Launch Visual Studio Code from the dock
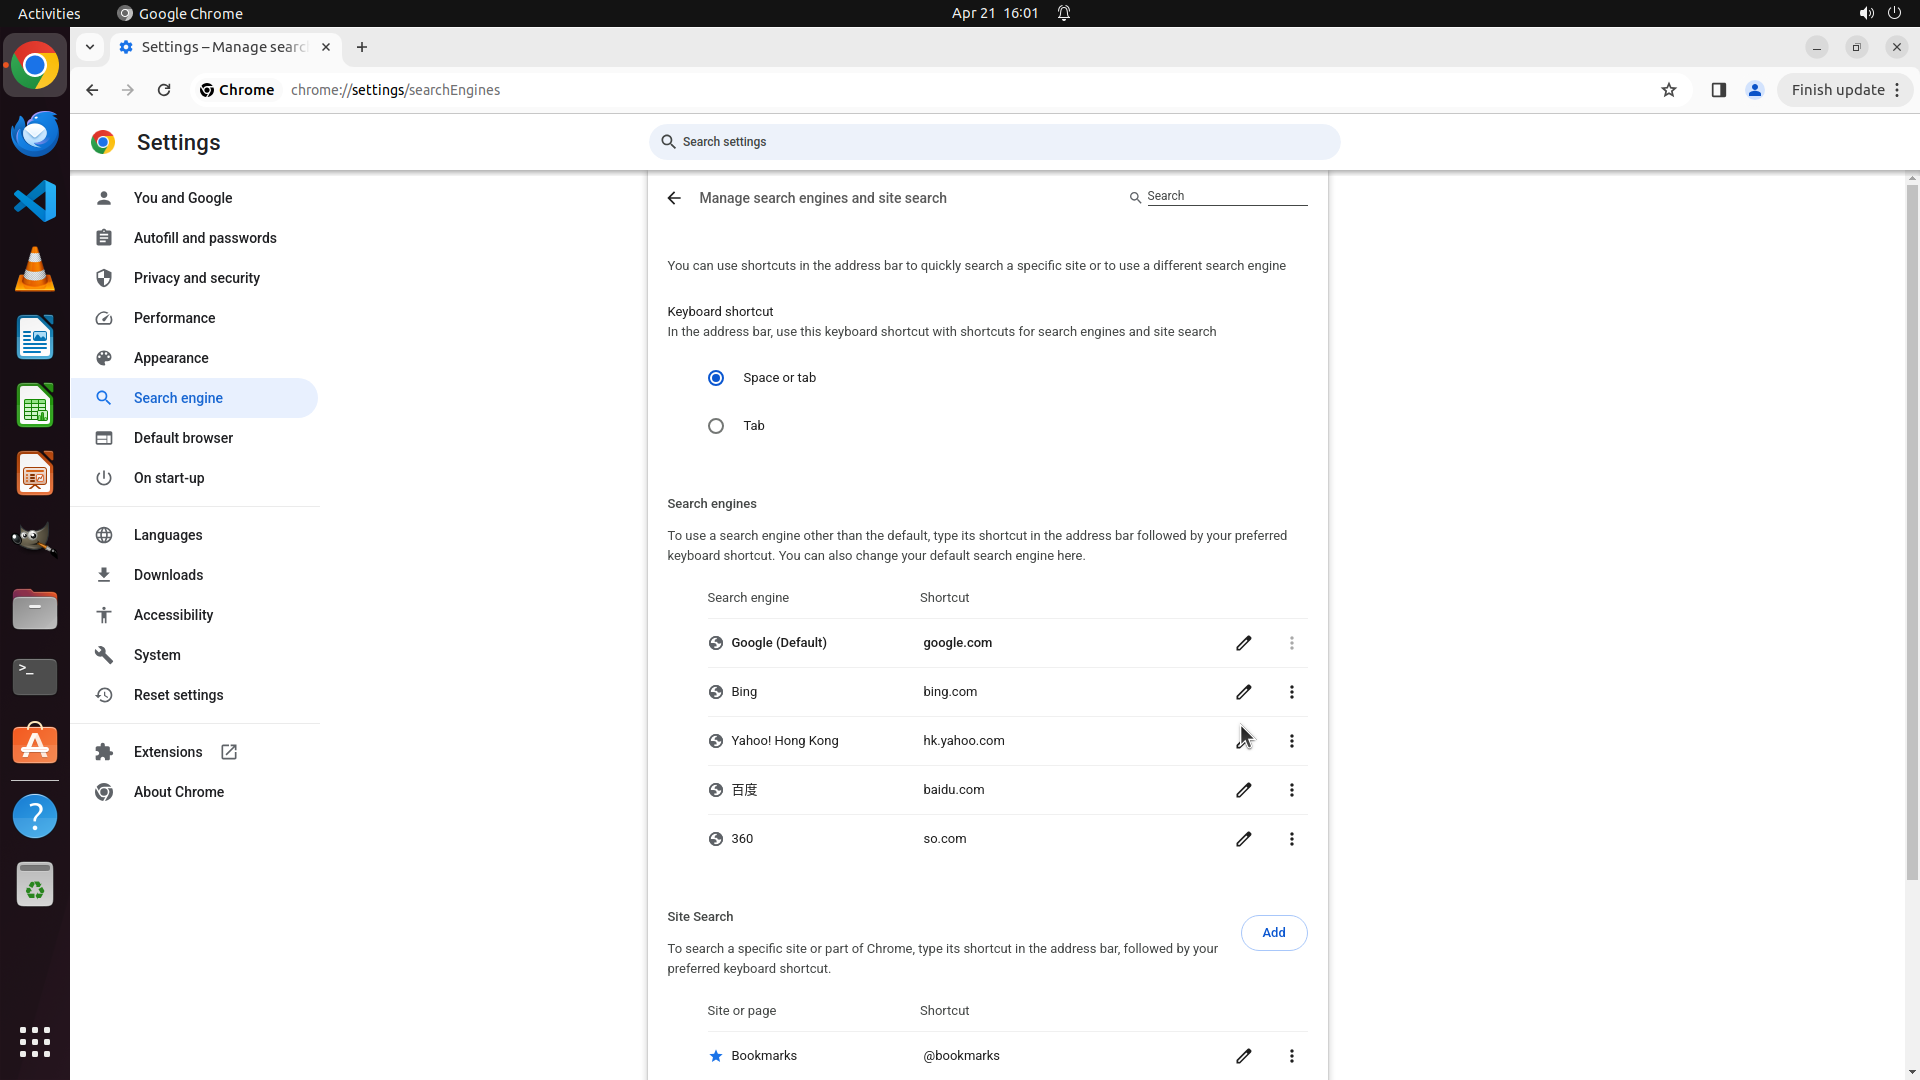The image size is (1920, 1080). pyautogui.click(x=35, y=201)
